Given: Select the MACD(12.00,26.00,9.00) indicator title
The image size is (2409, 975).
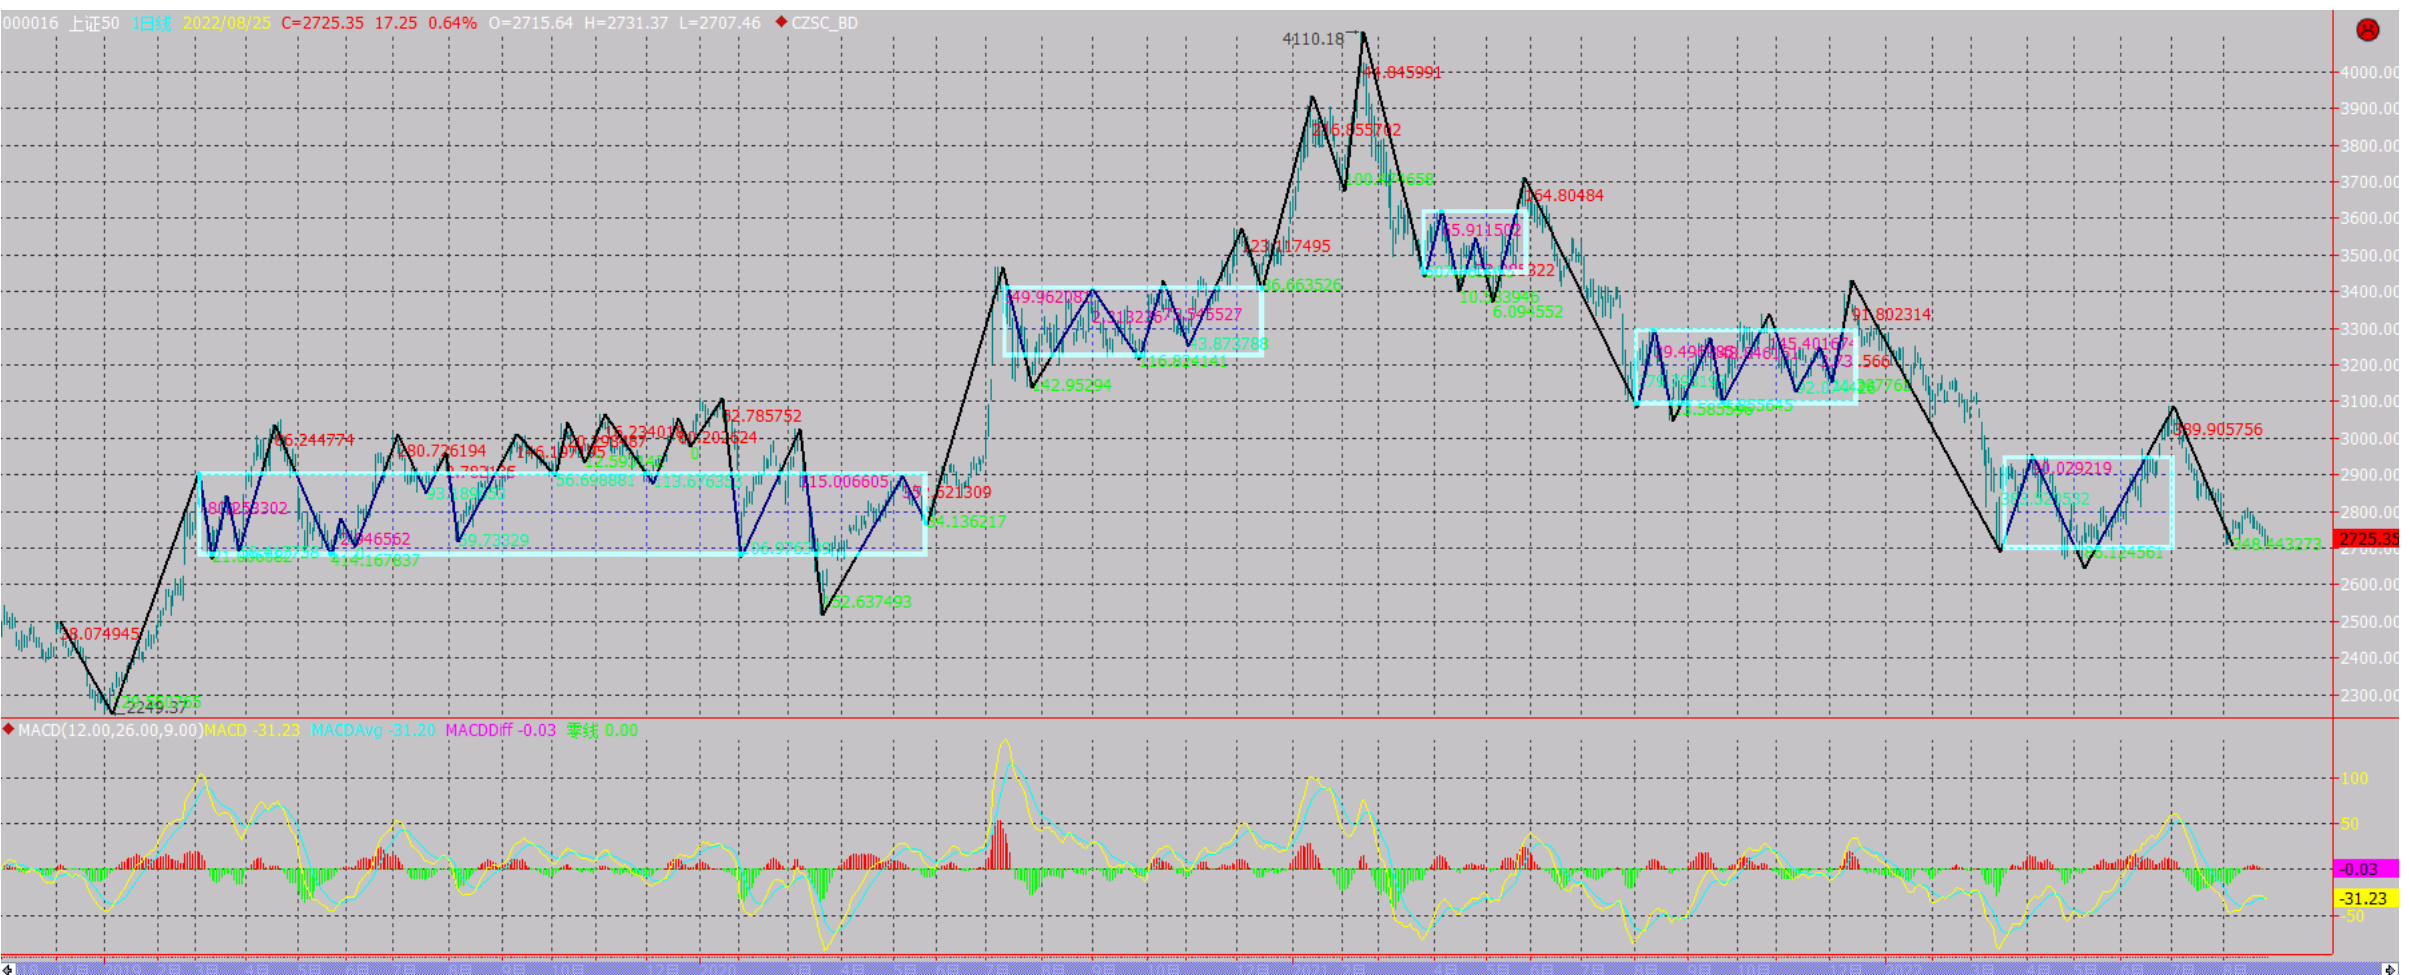Looking at the screenshot, I should (x=110, y=731).
